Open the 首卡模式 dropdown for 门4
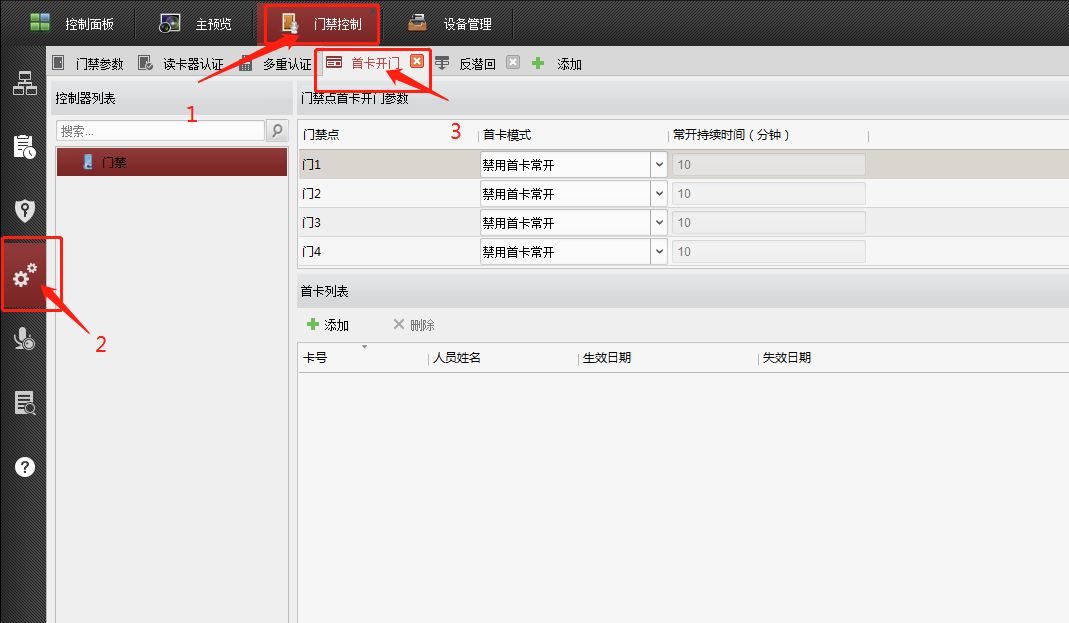Viewport: 1069px width, 623px height. coord(659,252)
